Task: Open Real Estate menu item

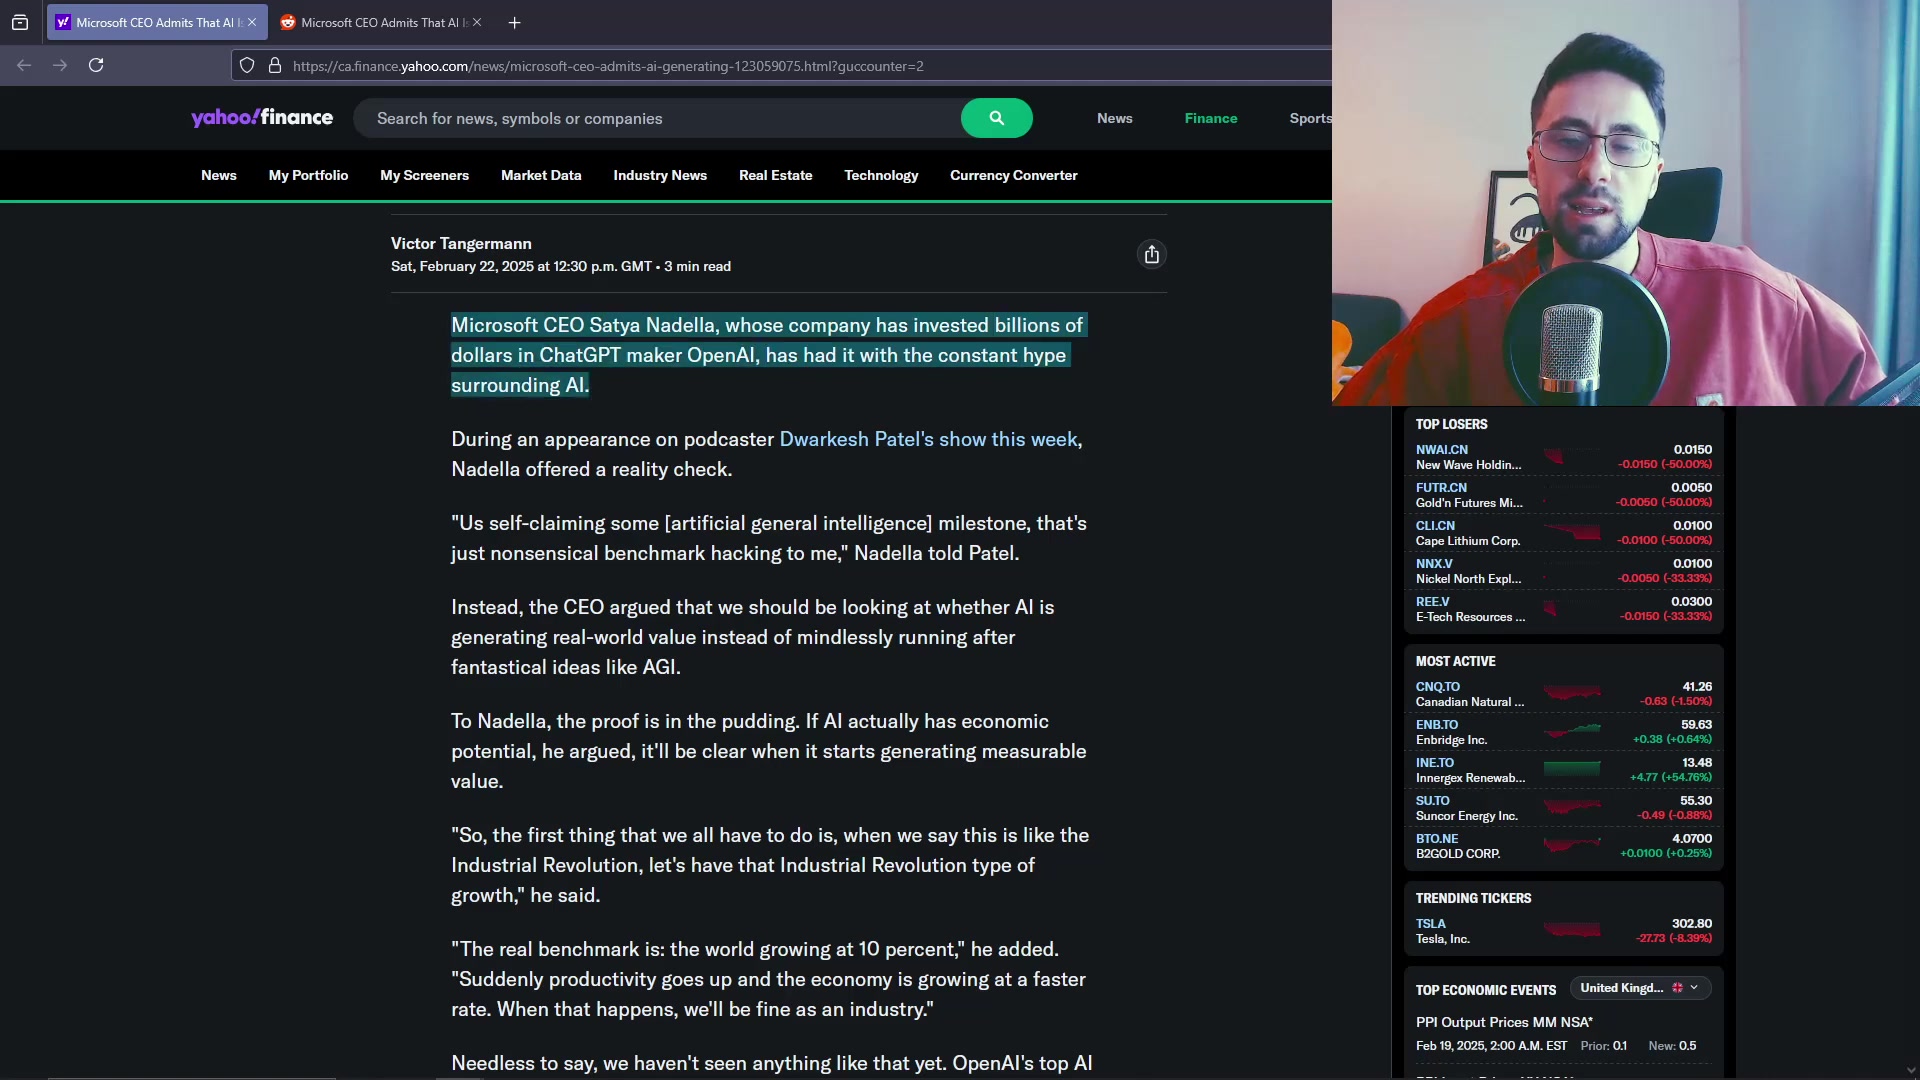Action: (x=775, y=175)
